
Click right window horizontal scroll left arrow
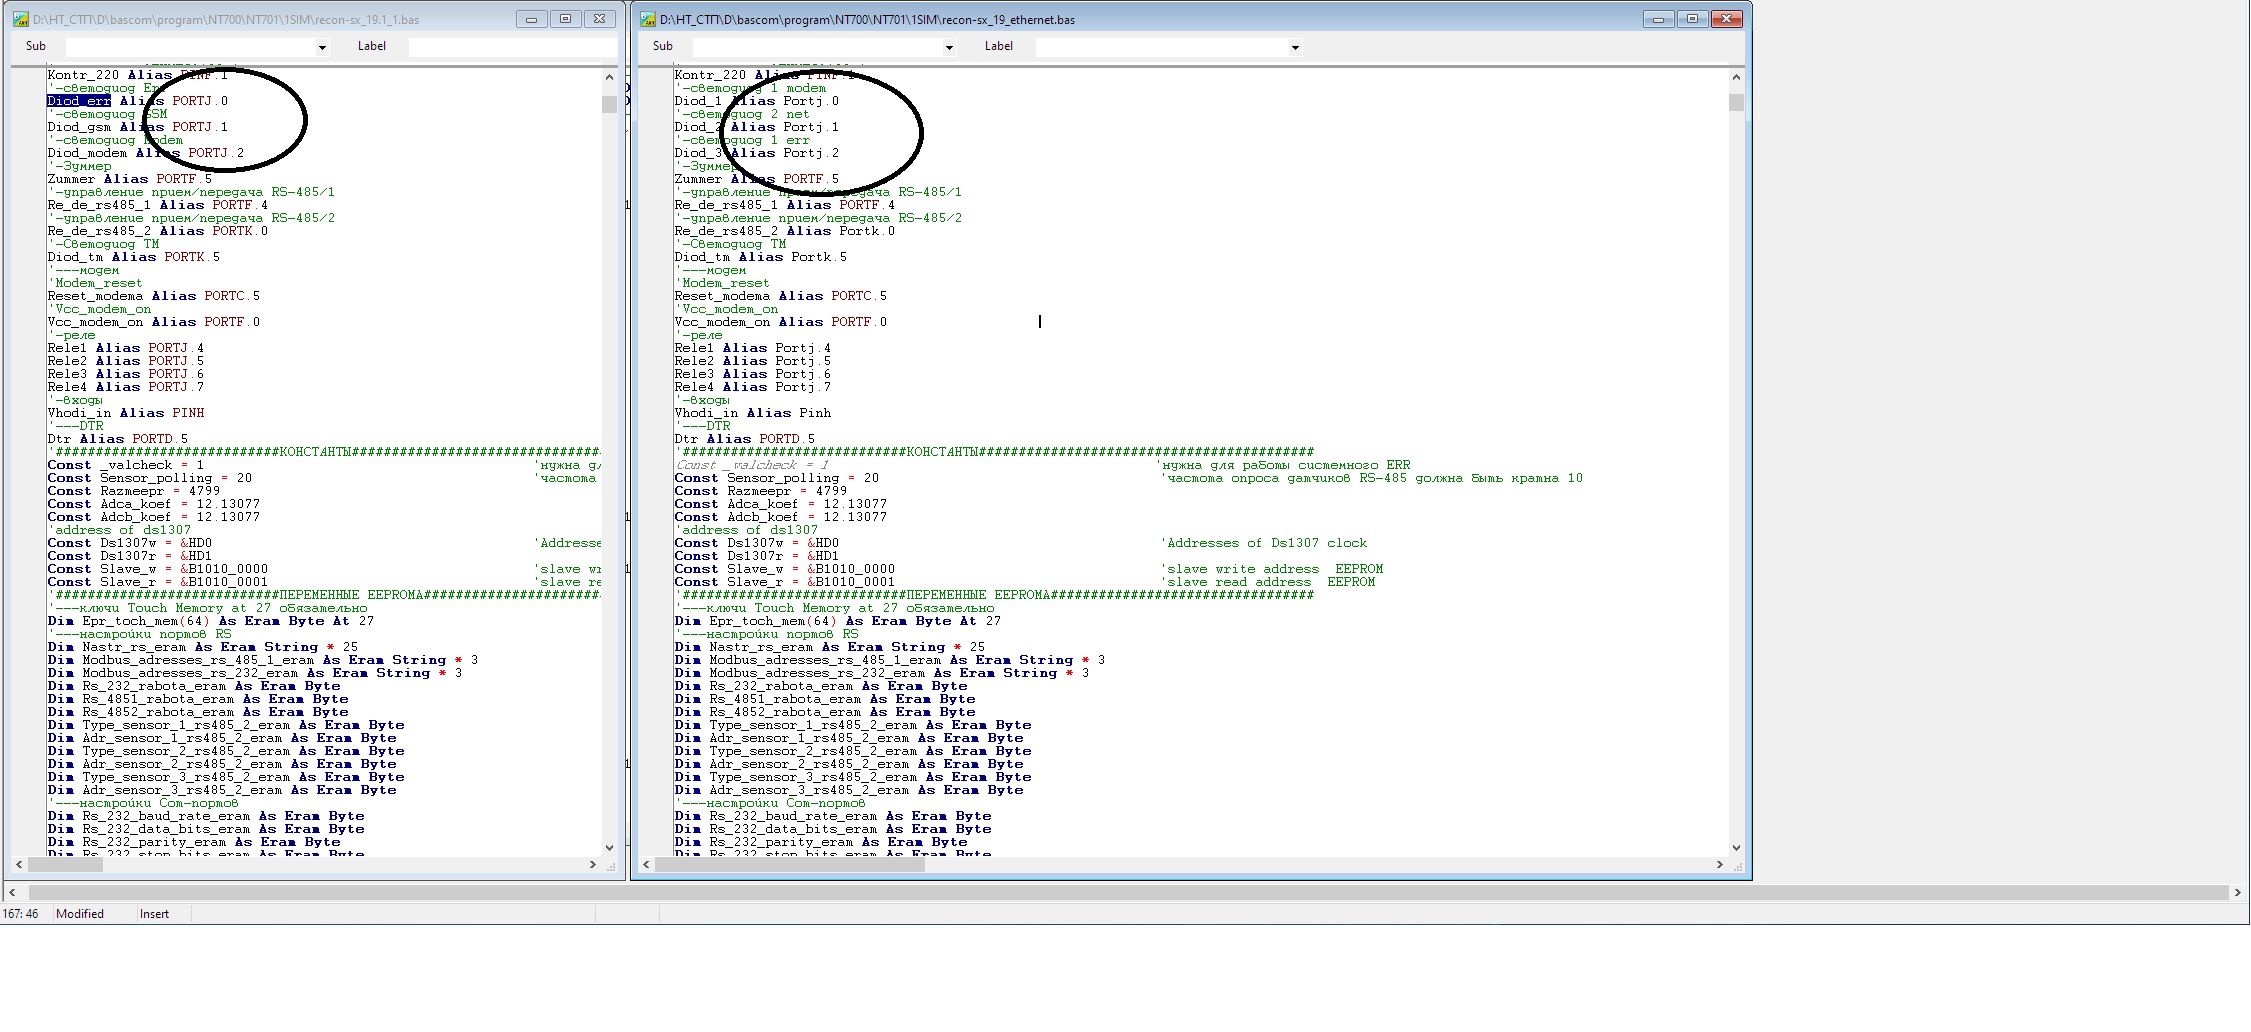point(646,864)
